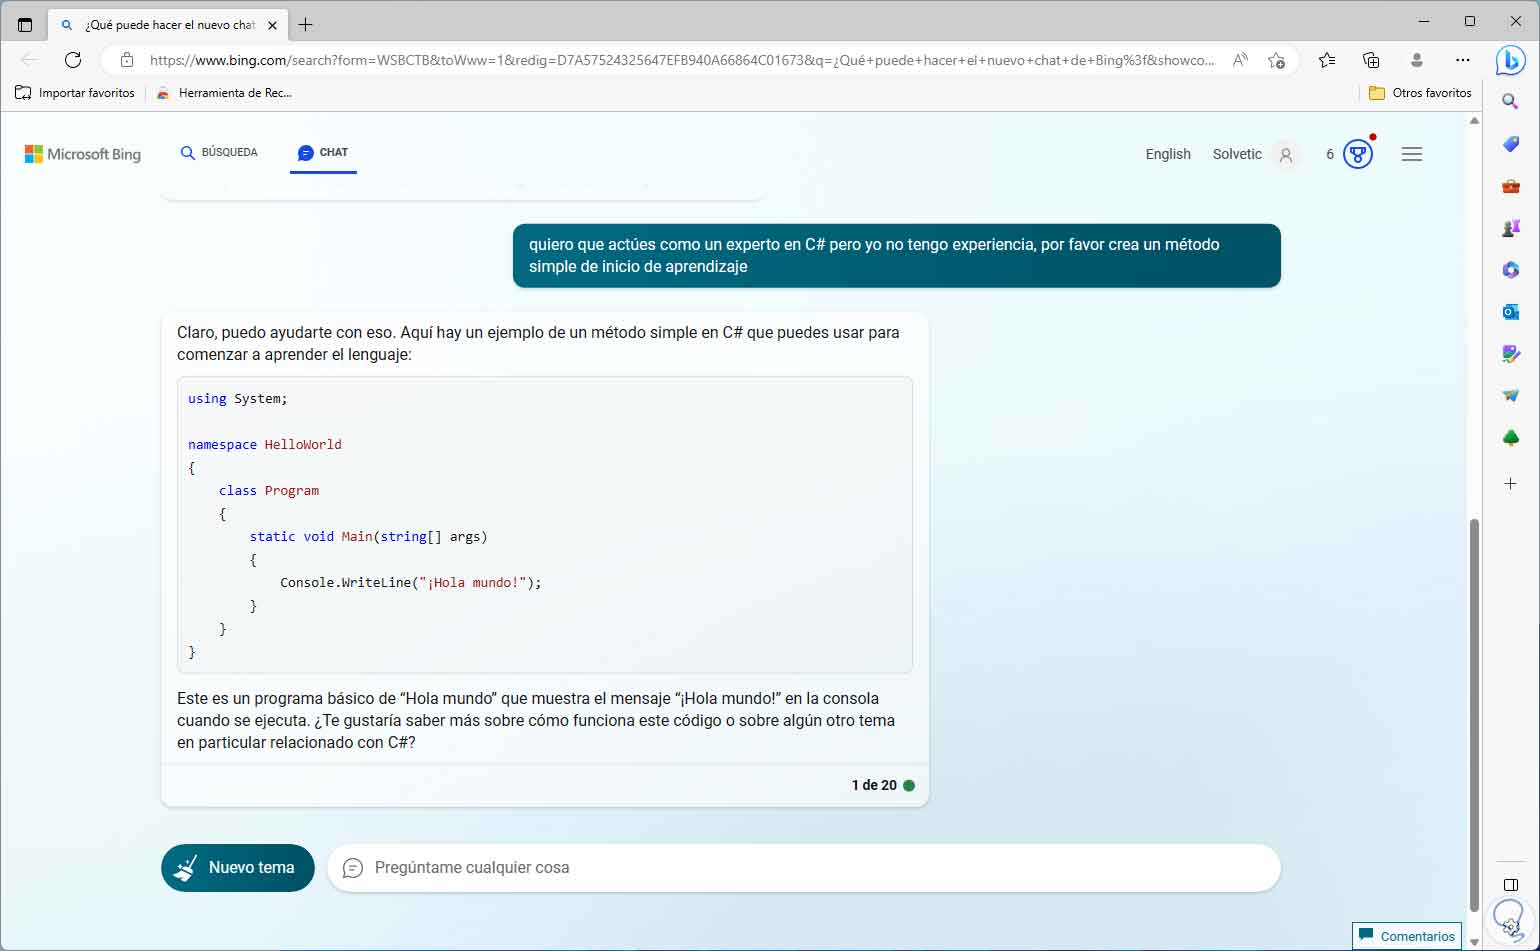Click the 'namespace HelloWorld' code line
The image size is (1540, 951).
pos(265,444)
